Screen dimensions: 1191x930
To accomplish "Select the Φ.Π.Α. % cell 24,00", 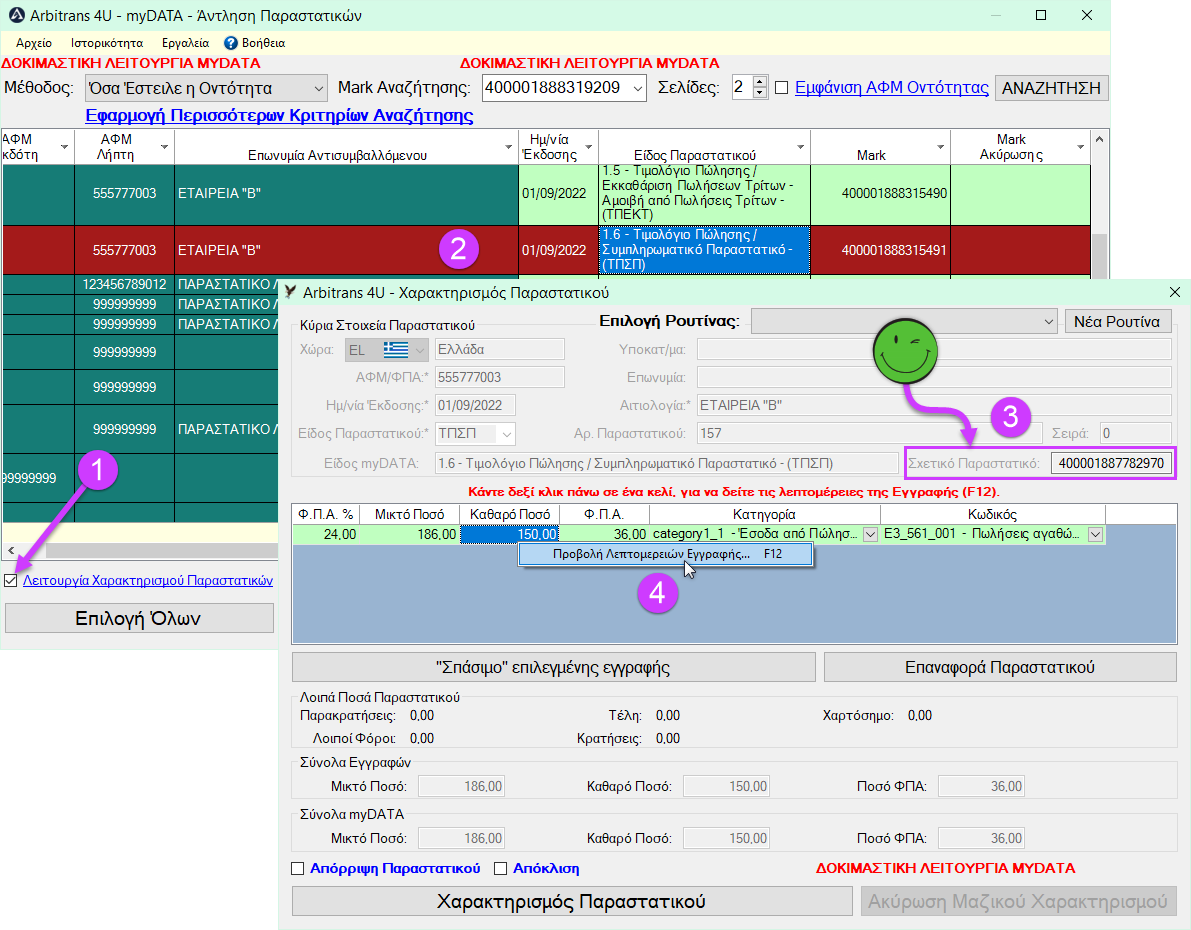I will pos(326,534).
